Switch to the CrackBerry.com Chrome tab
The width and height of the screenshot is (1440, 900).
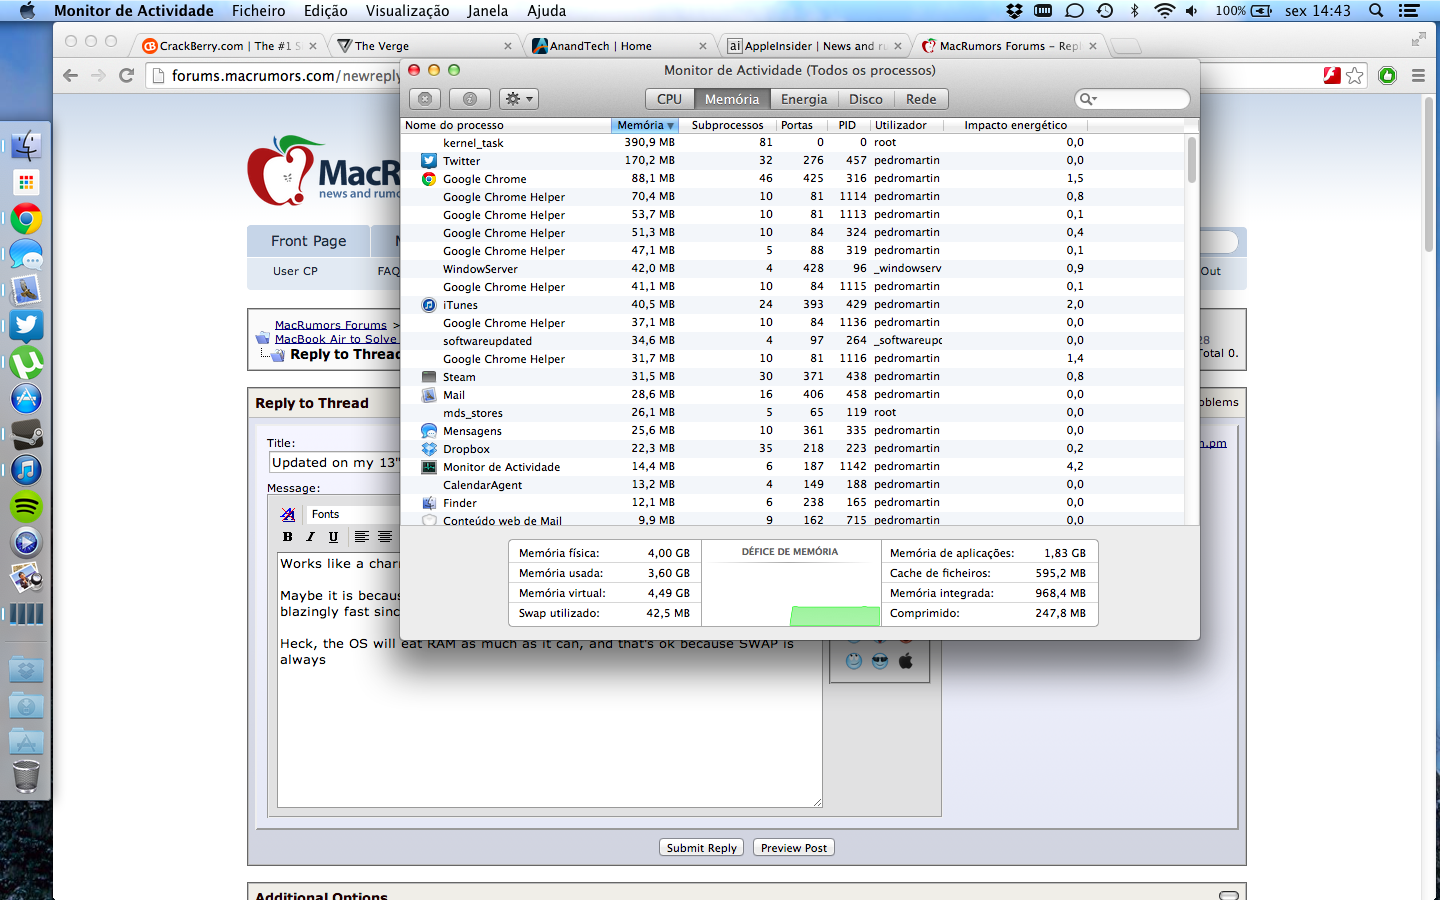coord(230,46)
